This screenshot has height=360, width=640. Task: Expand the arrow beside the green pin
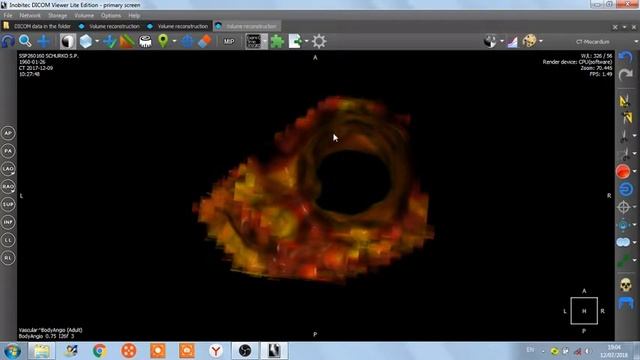(x=174, y=41)
